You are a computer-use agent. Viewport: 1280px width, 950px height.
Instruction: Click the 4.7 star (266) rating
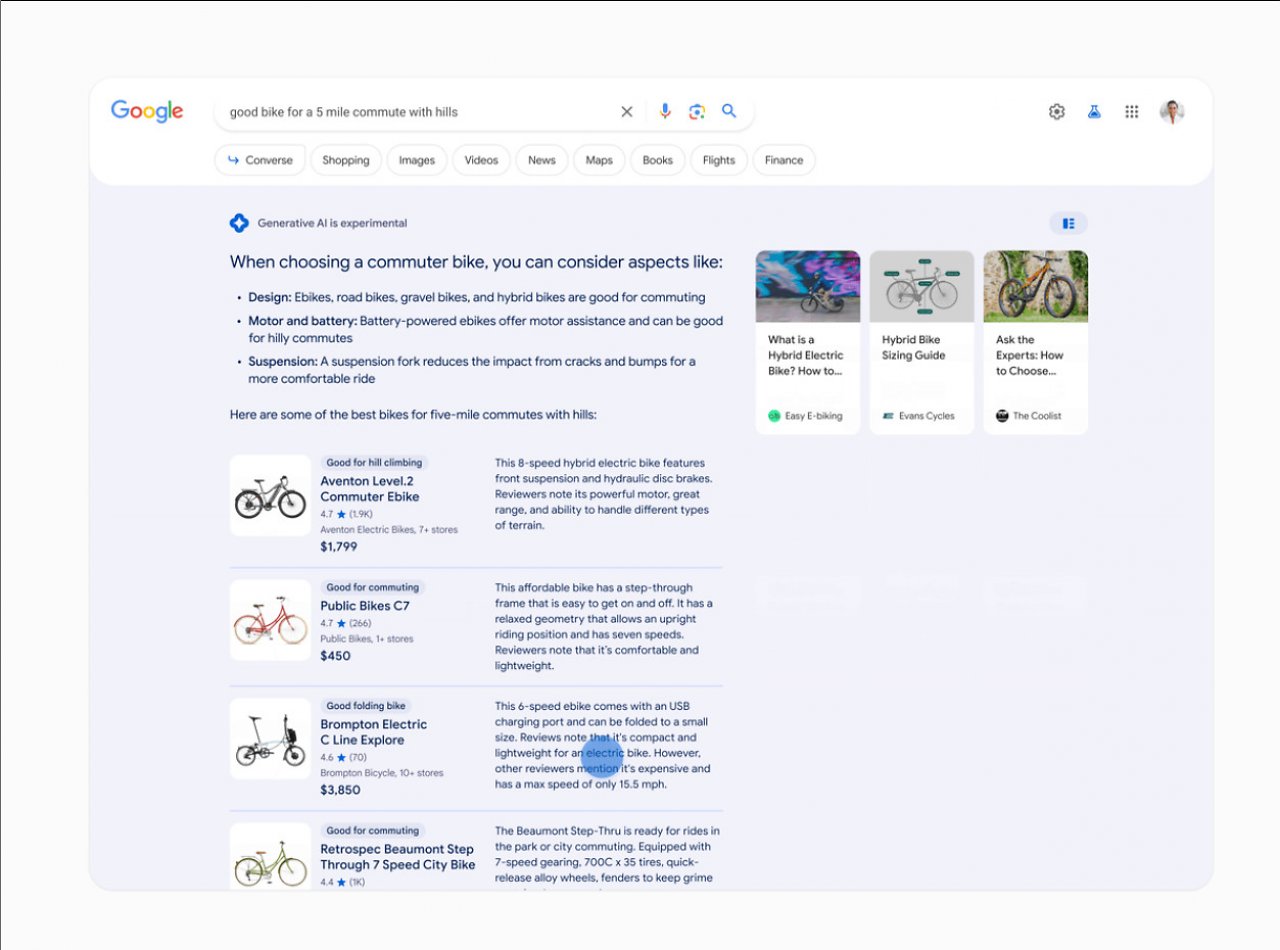pos(346,623)
